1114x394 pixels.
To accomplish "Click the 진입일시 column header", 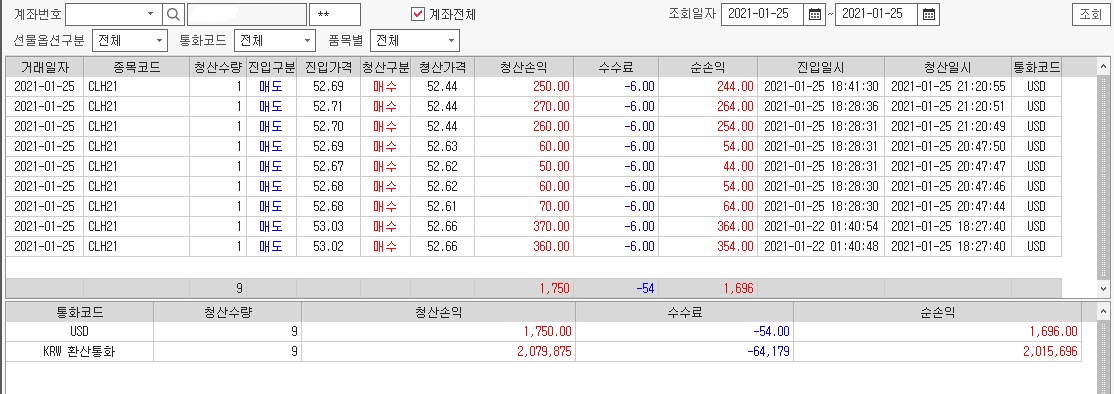I will coord(821,67).
